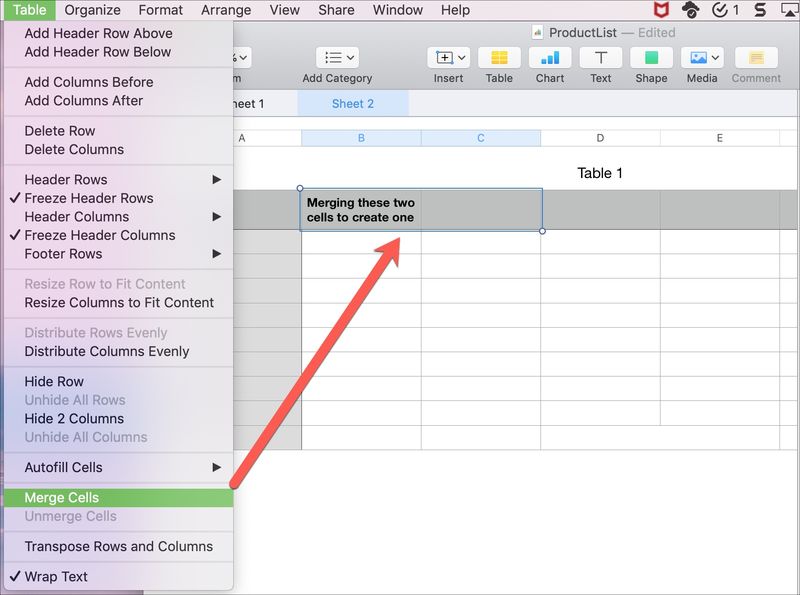Click the Insert toolbar icon
Screen dimensions: 800x595
[x=444, y=58]
